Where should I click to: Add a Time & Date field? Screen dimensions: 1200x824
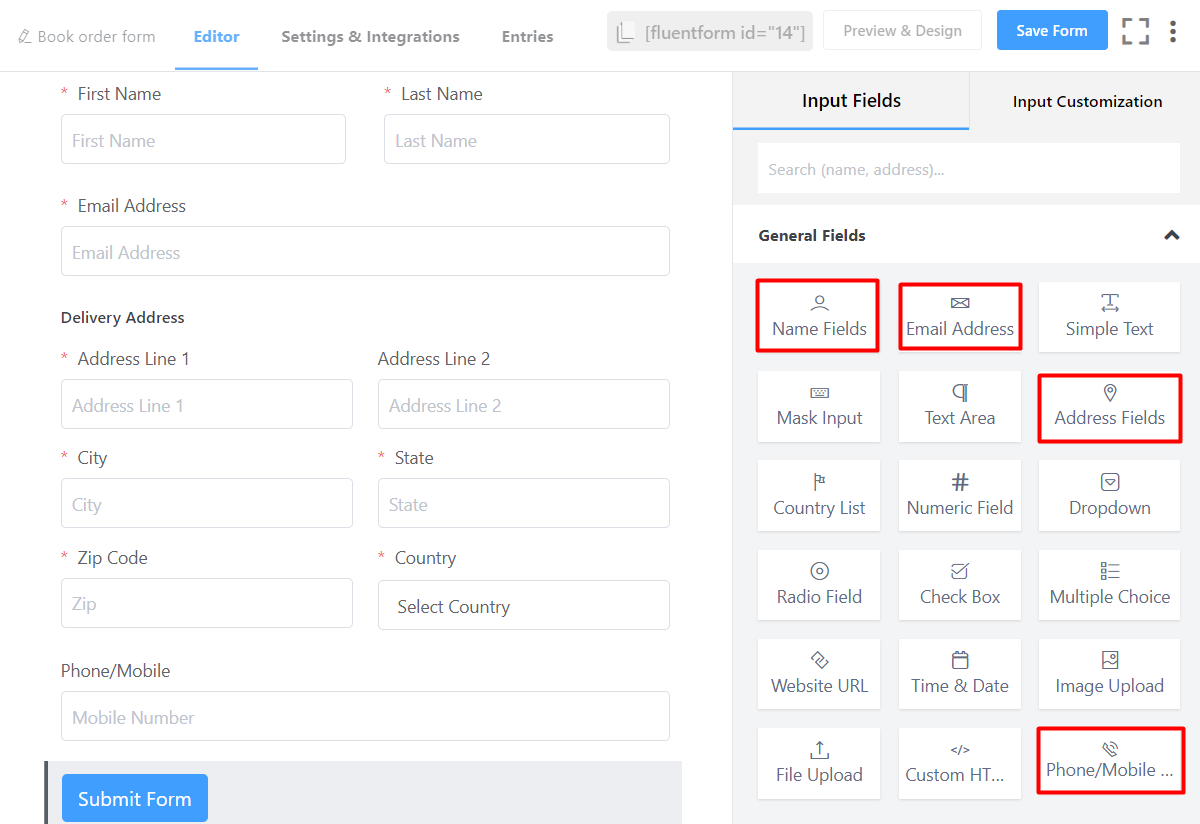coord(959,673)
